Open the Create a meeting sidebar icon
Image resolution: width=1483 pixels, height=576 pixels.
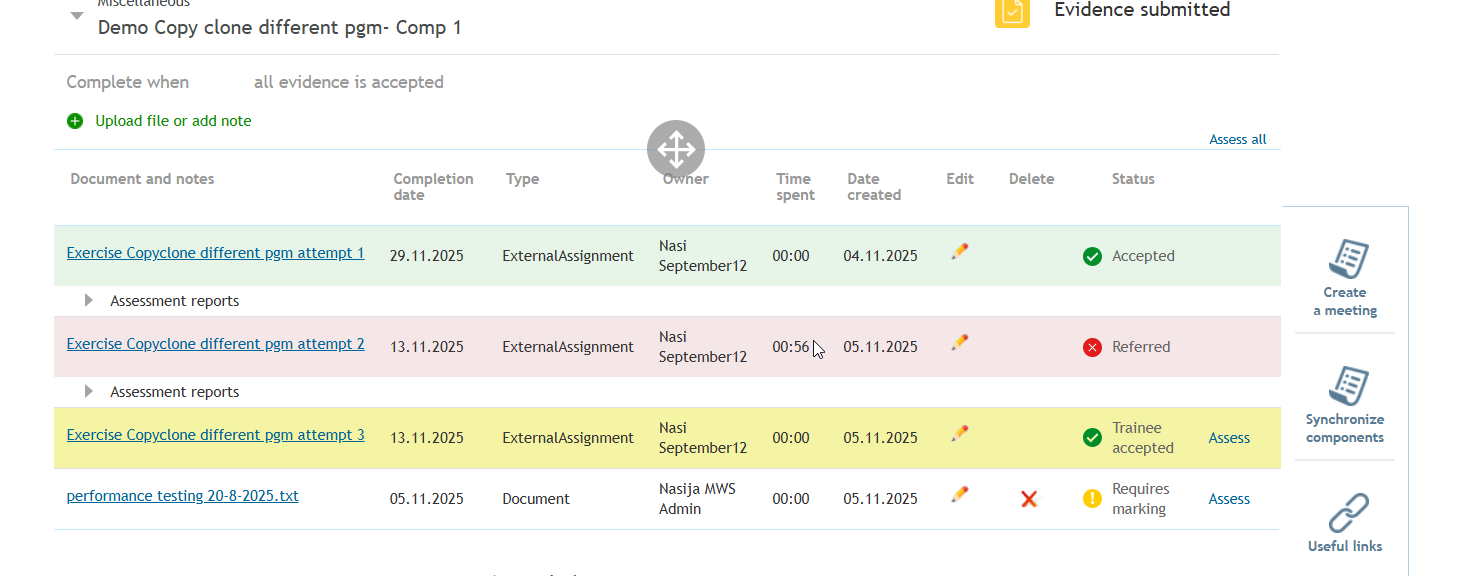coord(1348,259)
